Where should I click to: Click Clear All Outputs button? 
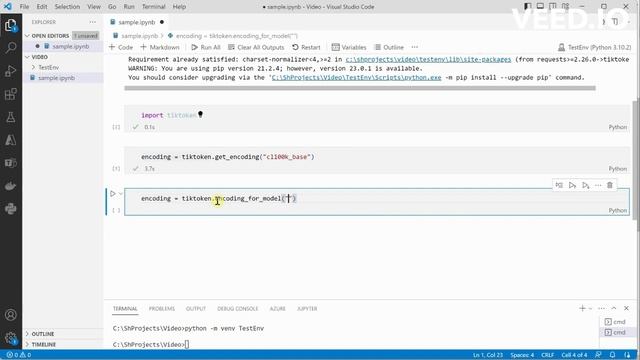click(256, 47)
